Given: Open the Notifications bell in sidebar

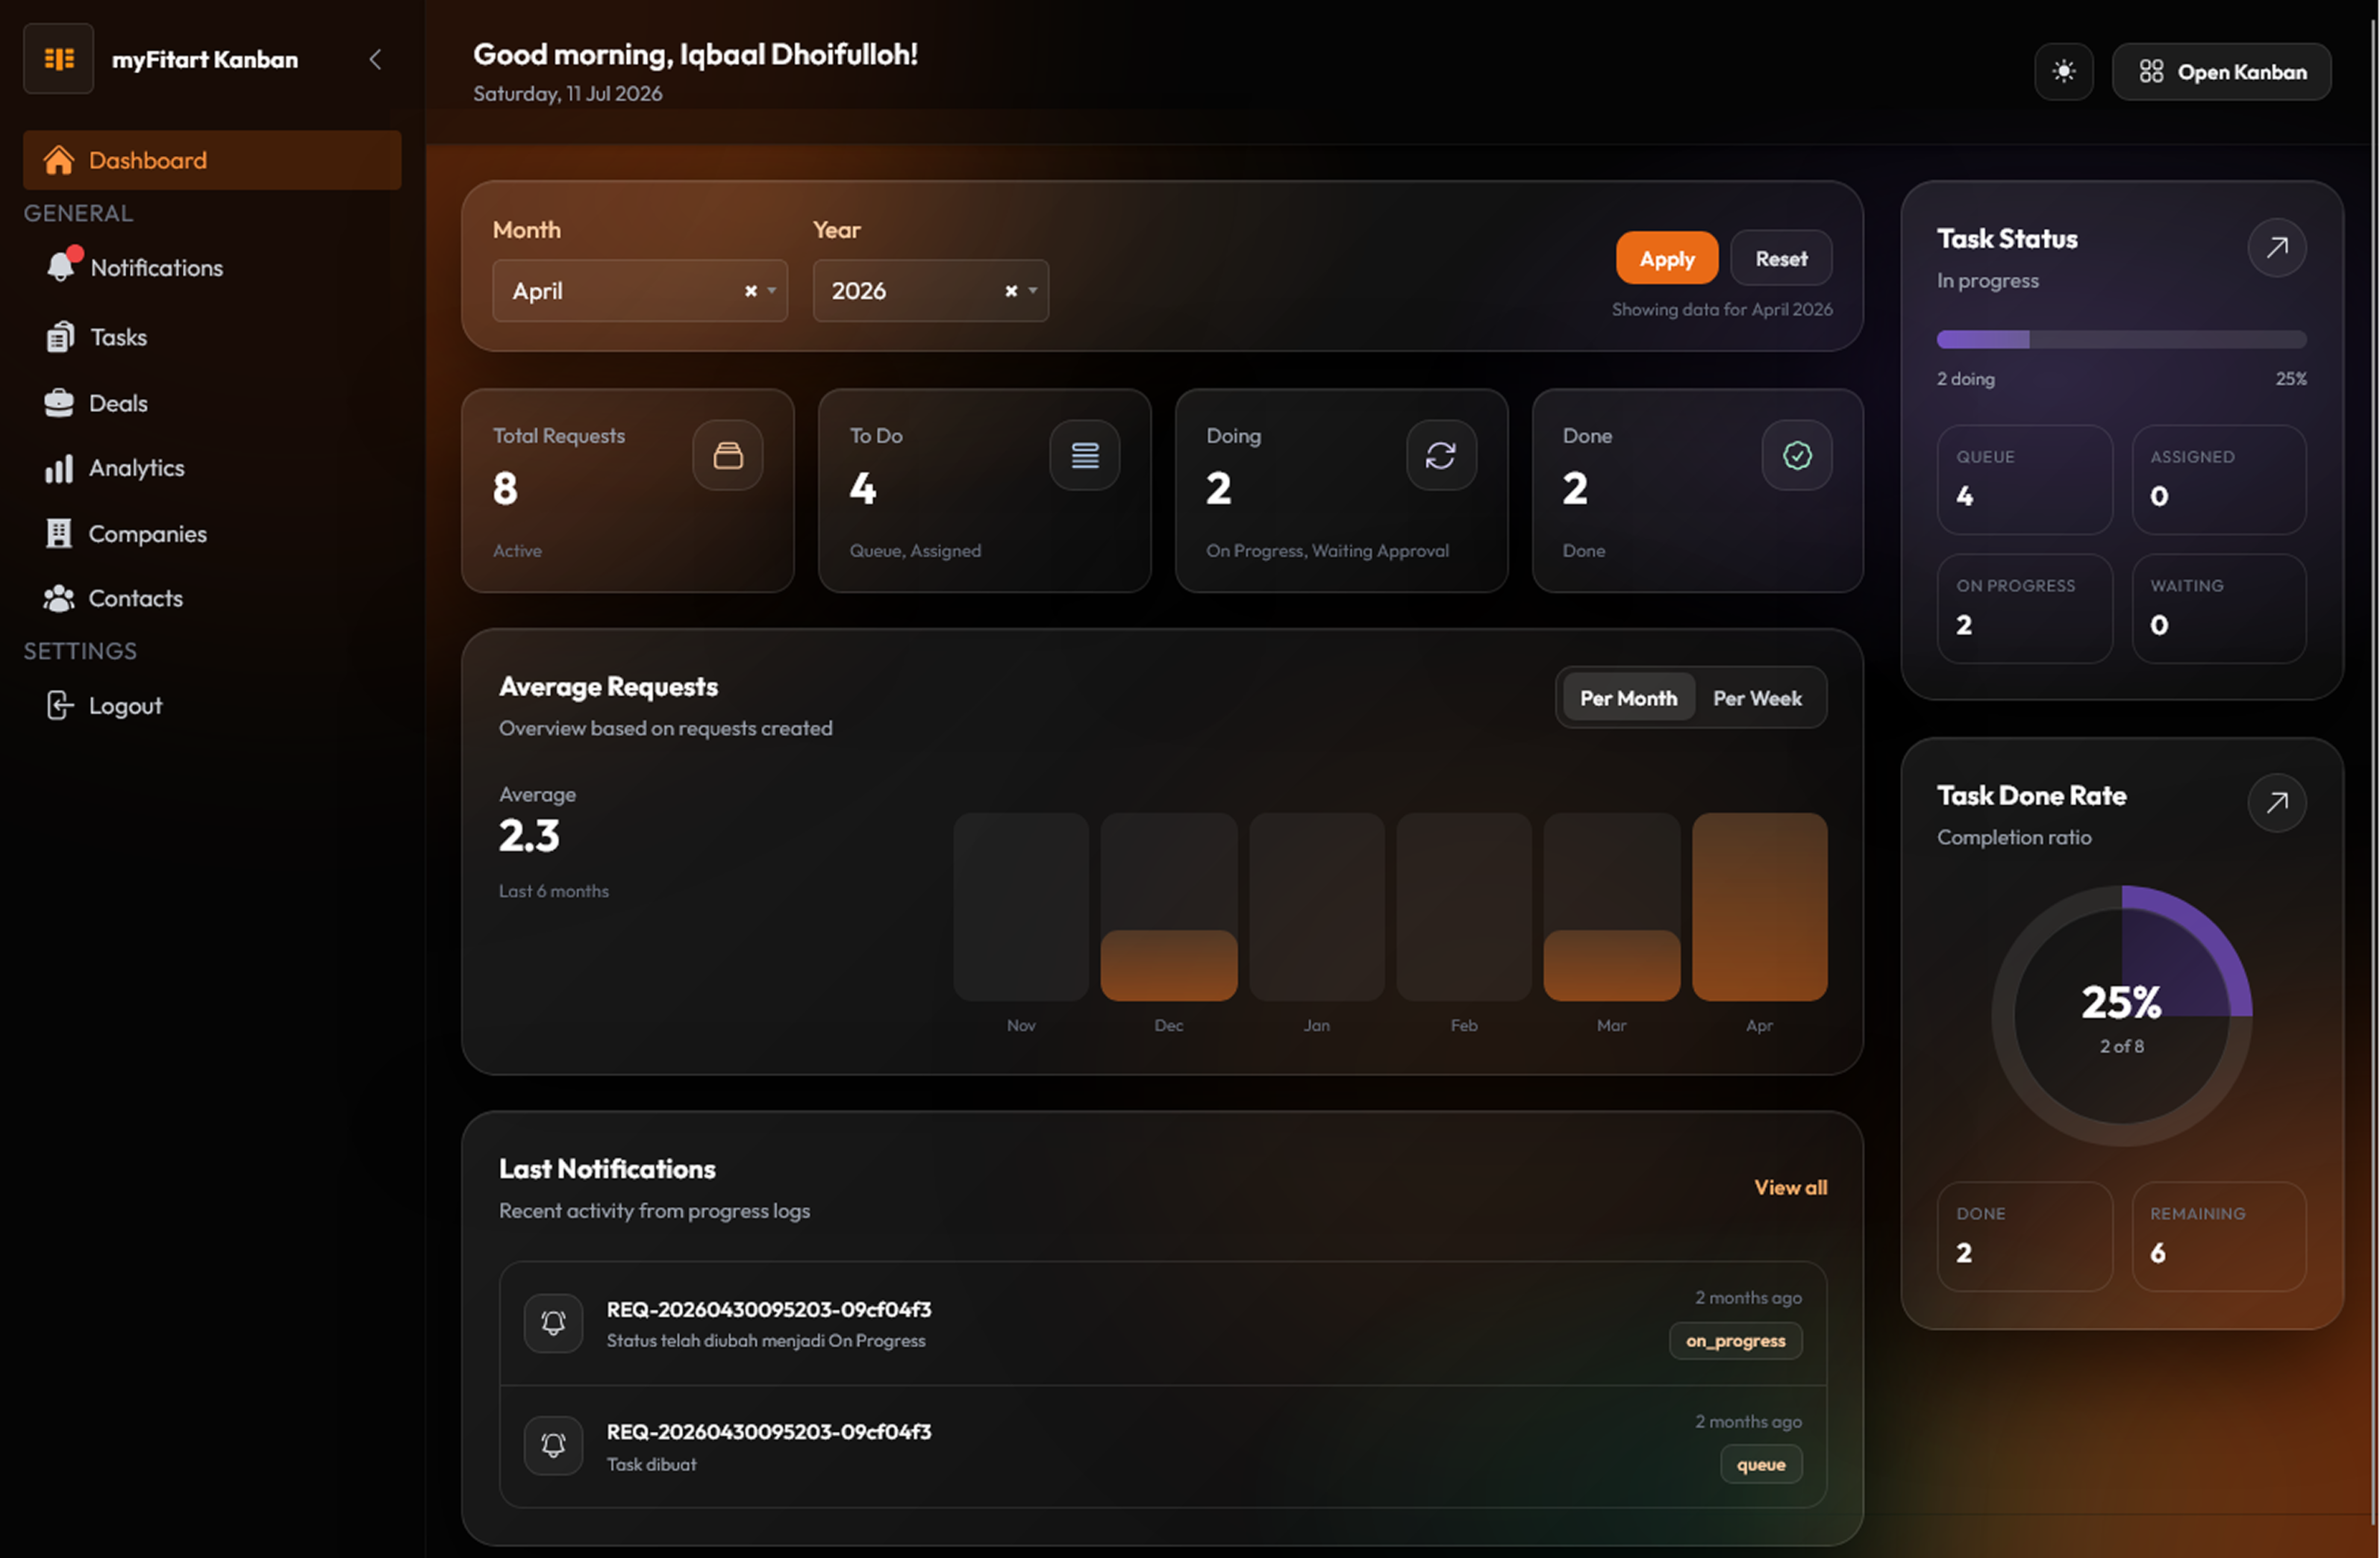Looking at the screenshot, I should tap(61, 266).
